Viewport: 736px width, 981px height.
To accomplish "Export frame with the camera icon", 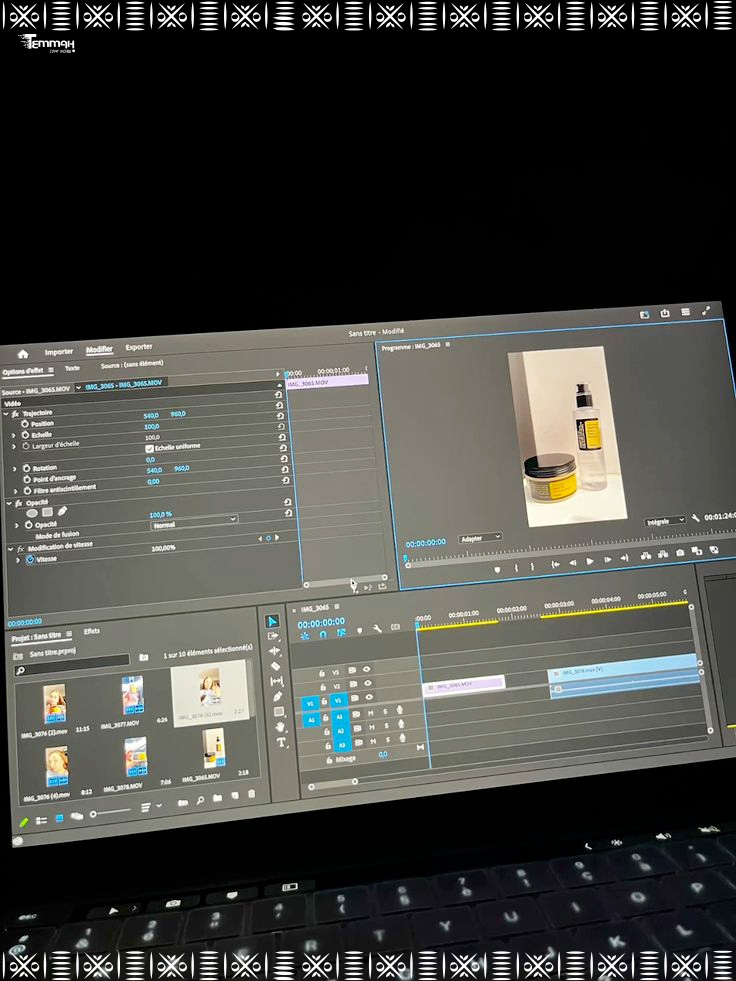I will click(x=680, y=552).
